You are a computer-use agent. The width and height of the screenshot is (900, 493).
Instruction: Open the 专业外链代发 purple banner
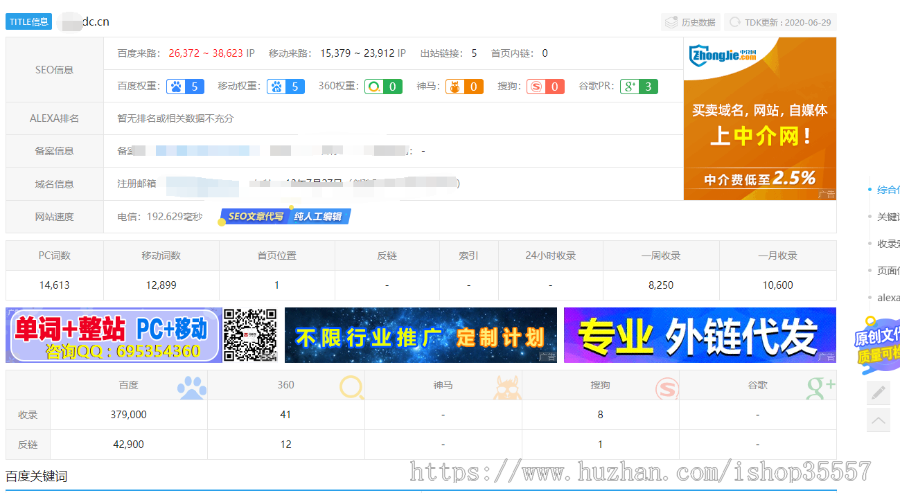[x=700, y=335]
